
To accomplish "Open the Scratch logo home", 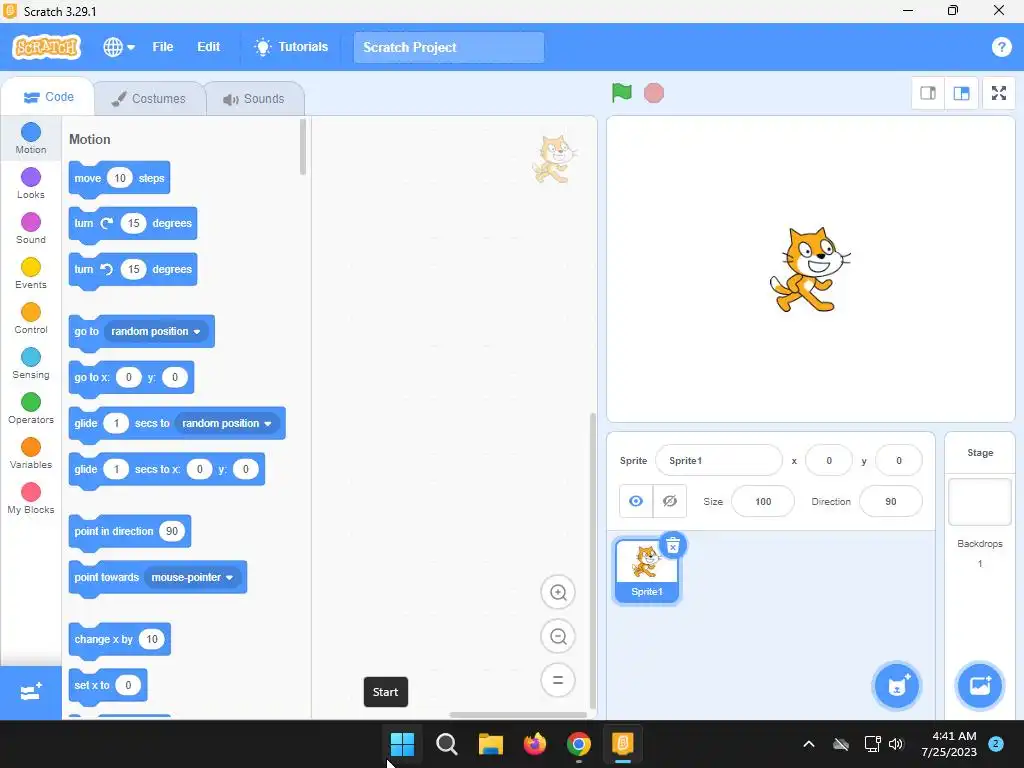I will pyautogui.click(x=46, y=47).
